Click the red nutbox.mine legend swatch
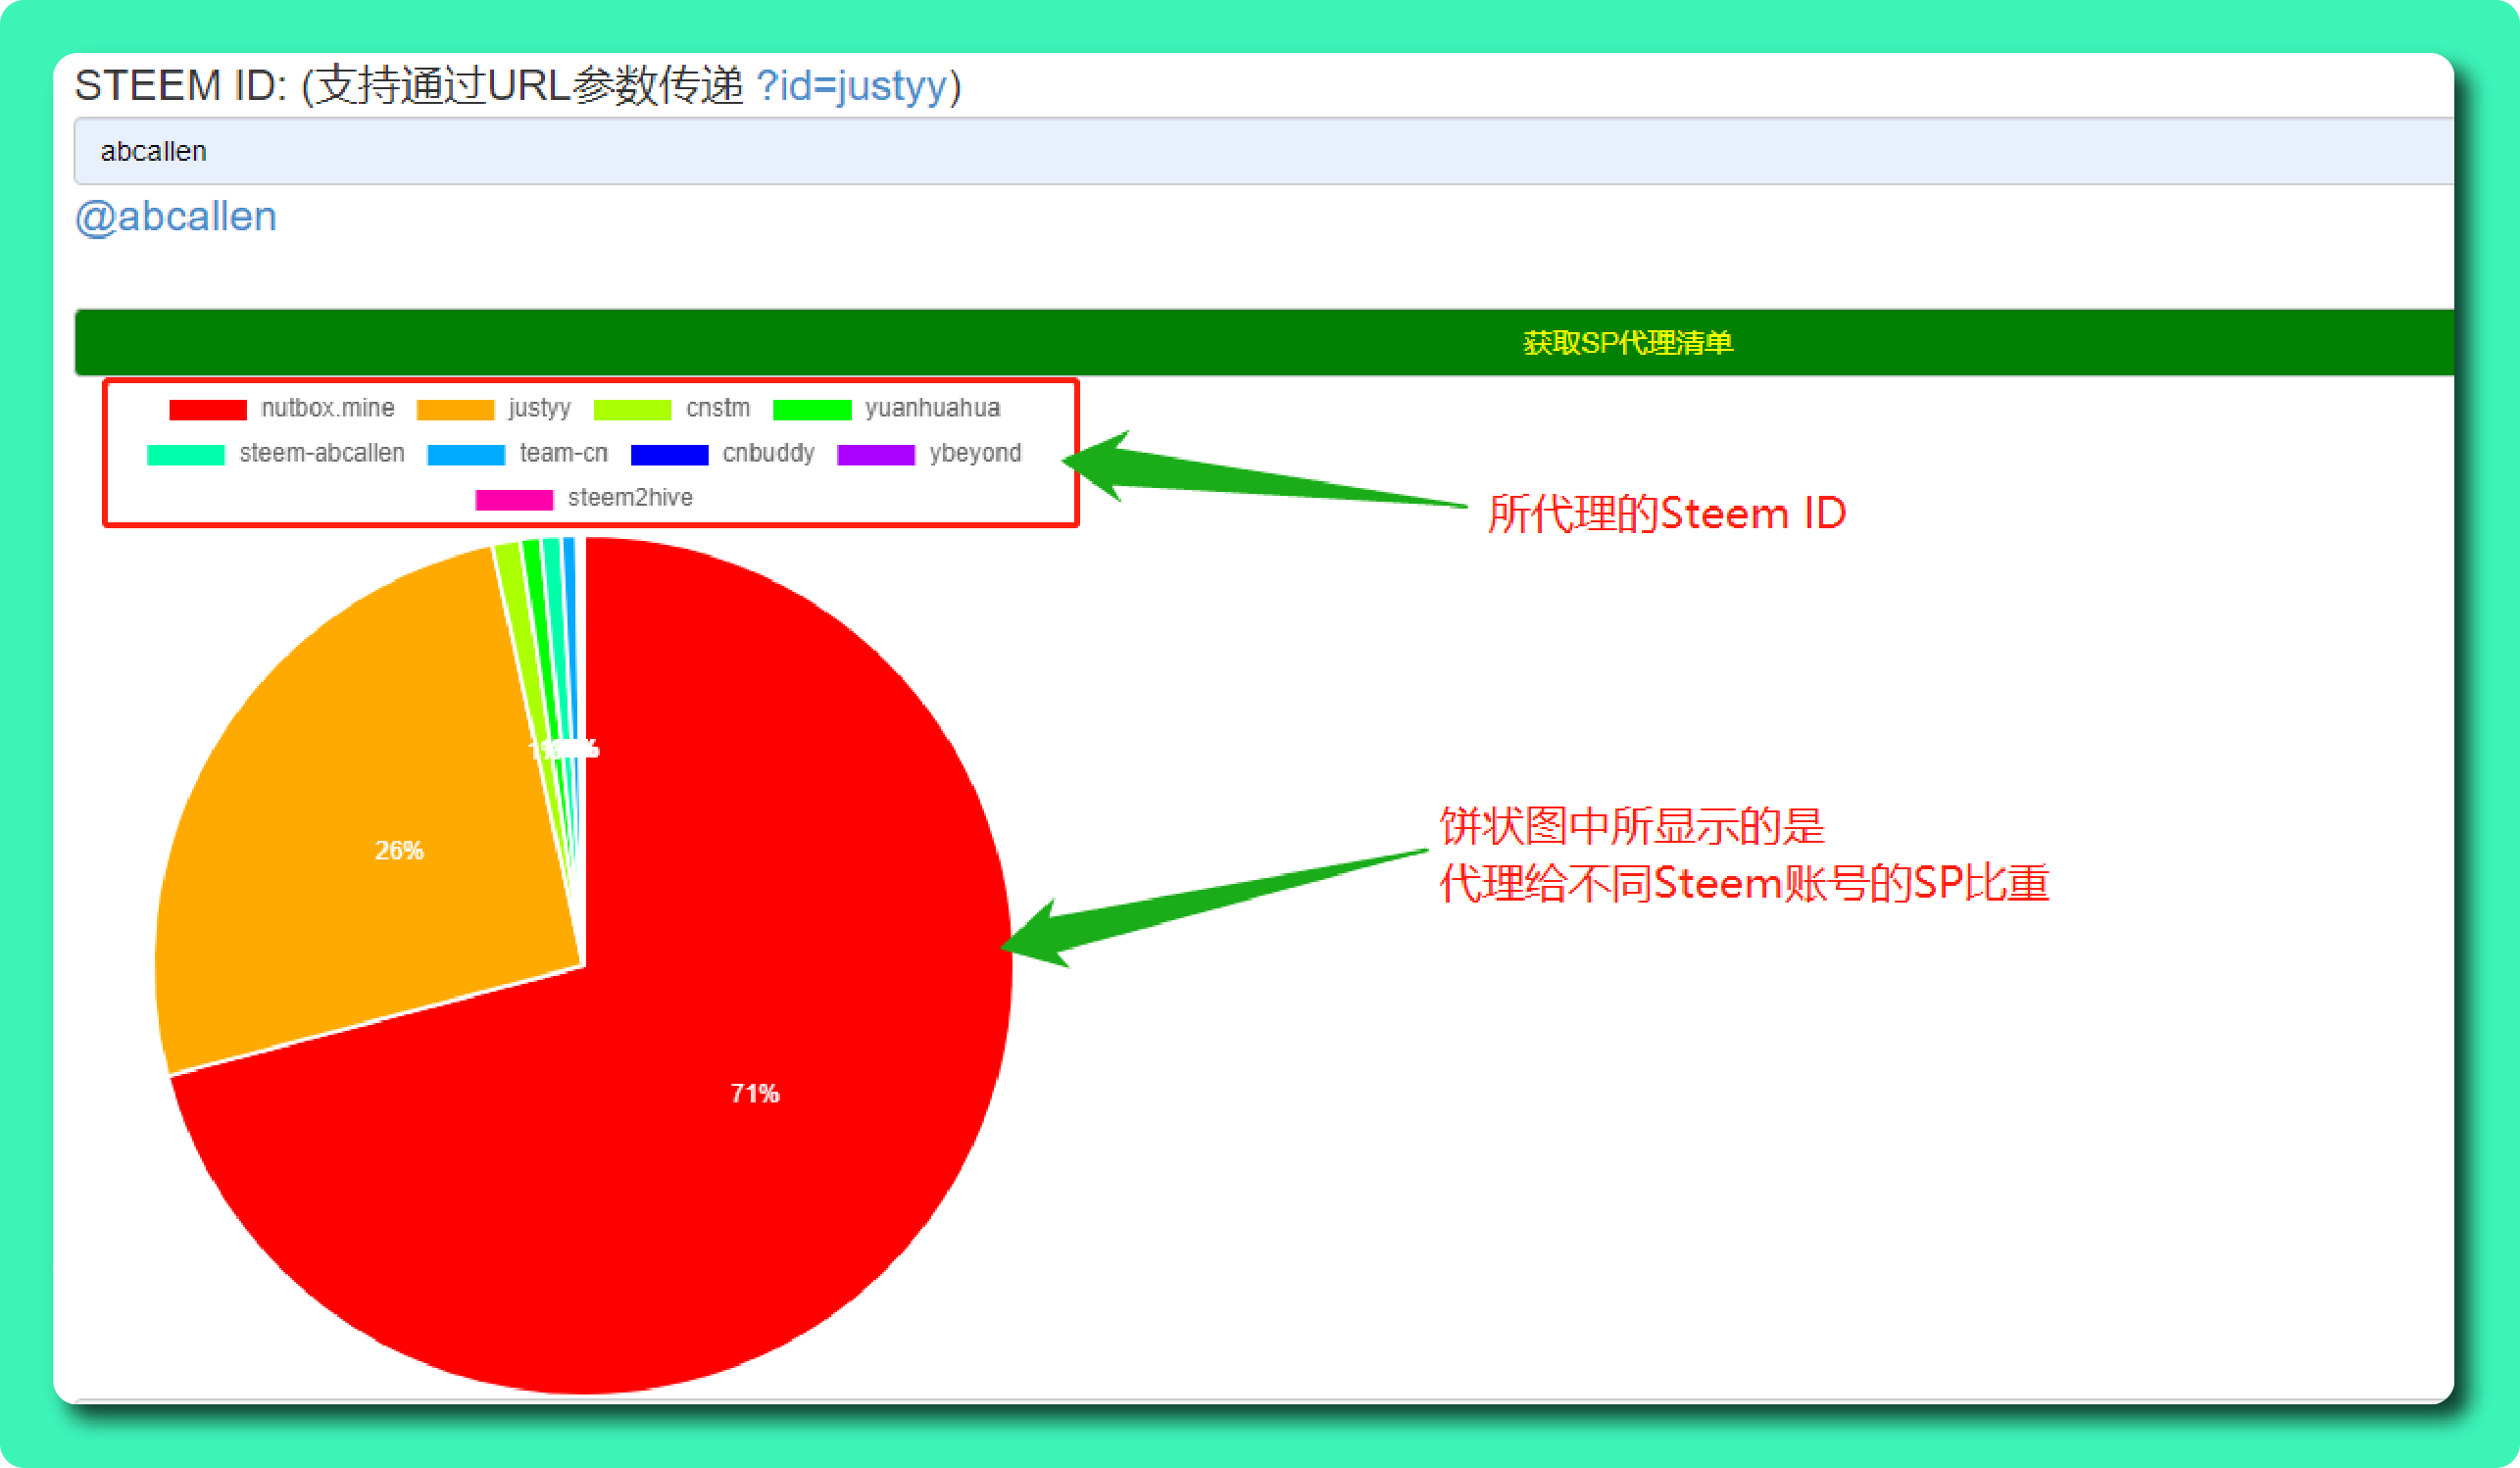2520x1468 pixels. coord(207,410)
